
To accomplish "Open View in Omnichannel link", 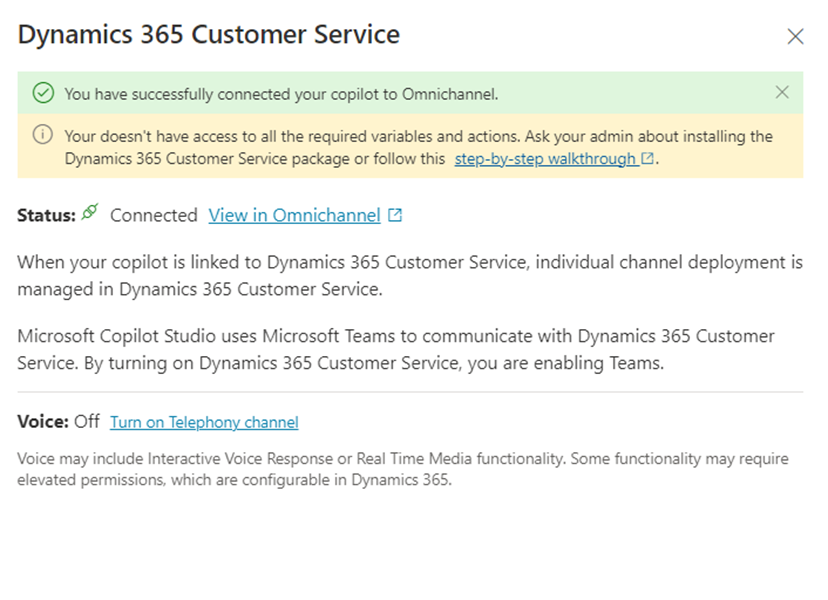I will pyautogui.click(x=294, y=215).
